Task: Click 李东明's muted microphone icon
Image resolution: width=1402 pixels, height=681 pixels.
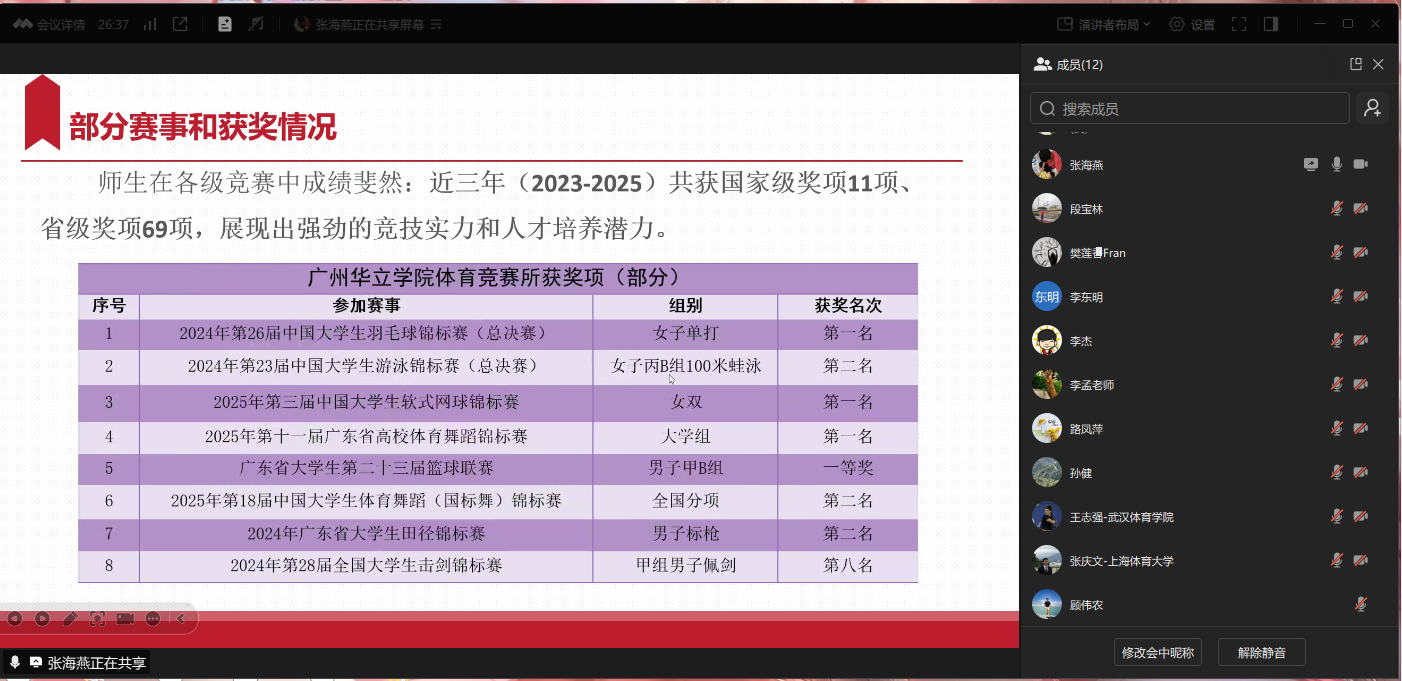Action: coord(1337,296)
